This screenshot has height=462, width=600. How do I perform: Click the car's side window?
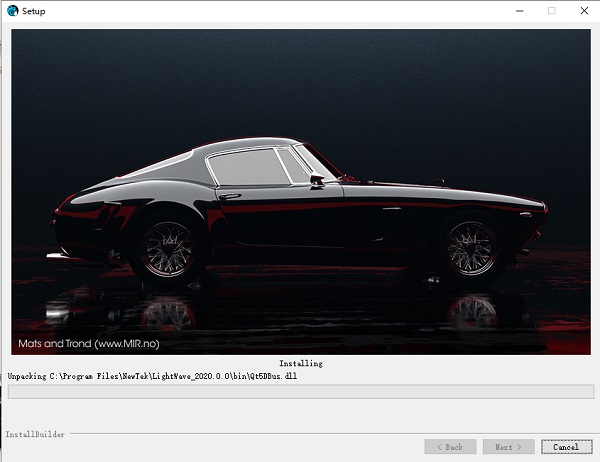[250, 165]
